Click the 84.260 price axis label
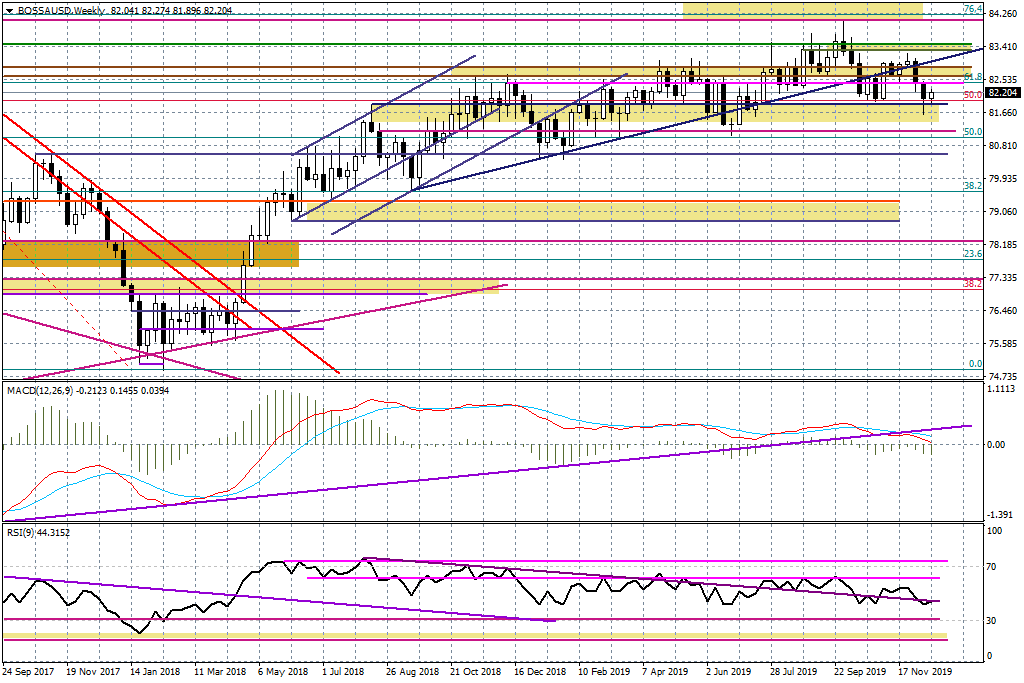Viewport: 1024px width, 683px height. click(x=1002, y=13)
